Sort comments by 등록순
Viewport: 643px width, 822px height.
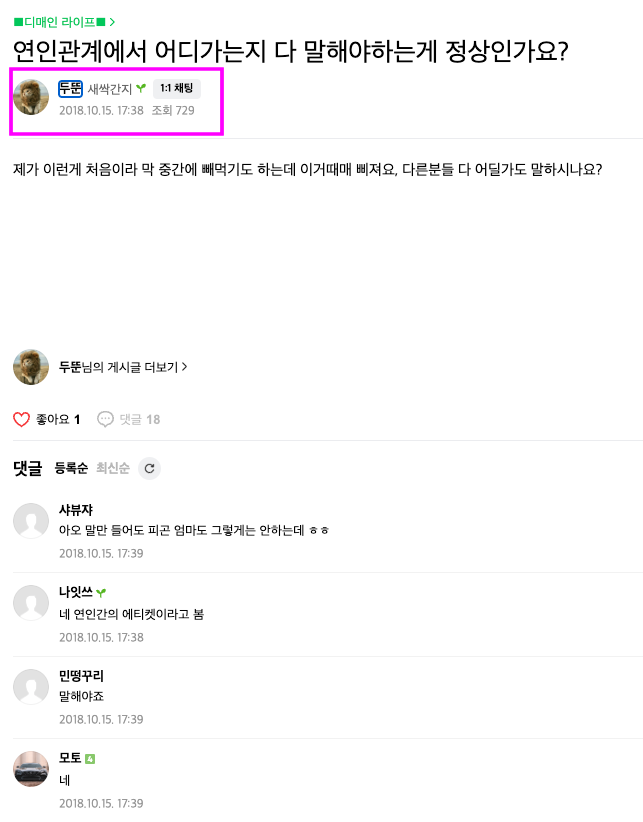(x=71, y=468)
